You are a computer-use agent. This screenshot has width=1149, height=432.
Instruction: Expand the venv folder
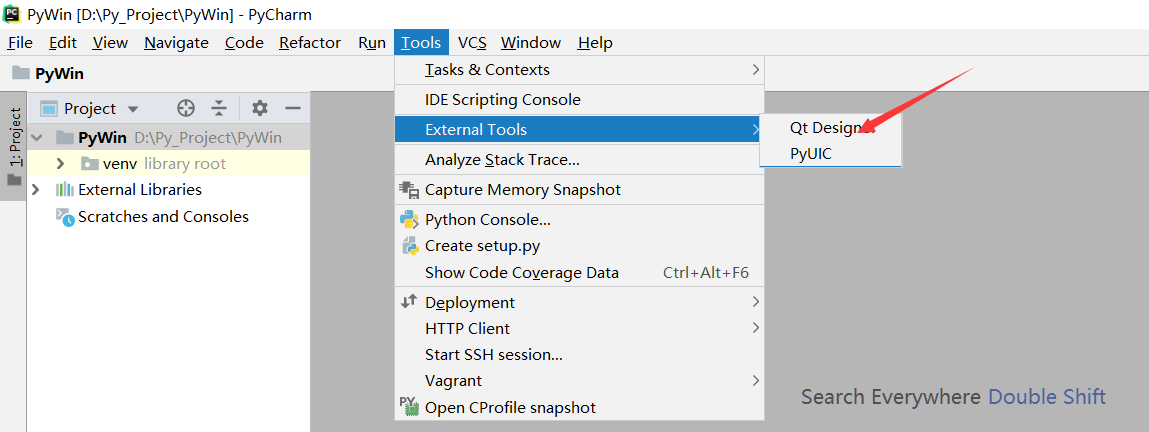(61, 163)
